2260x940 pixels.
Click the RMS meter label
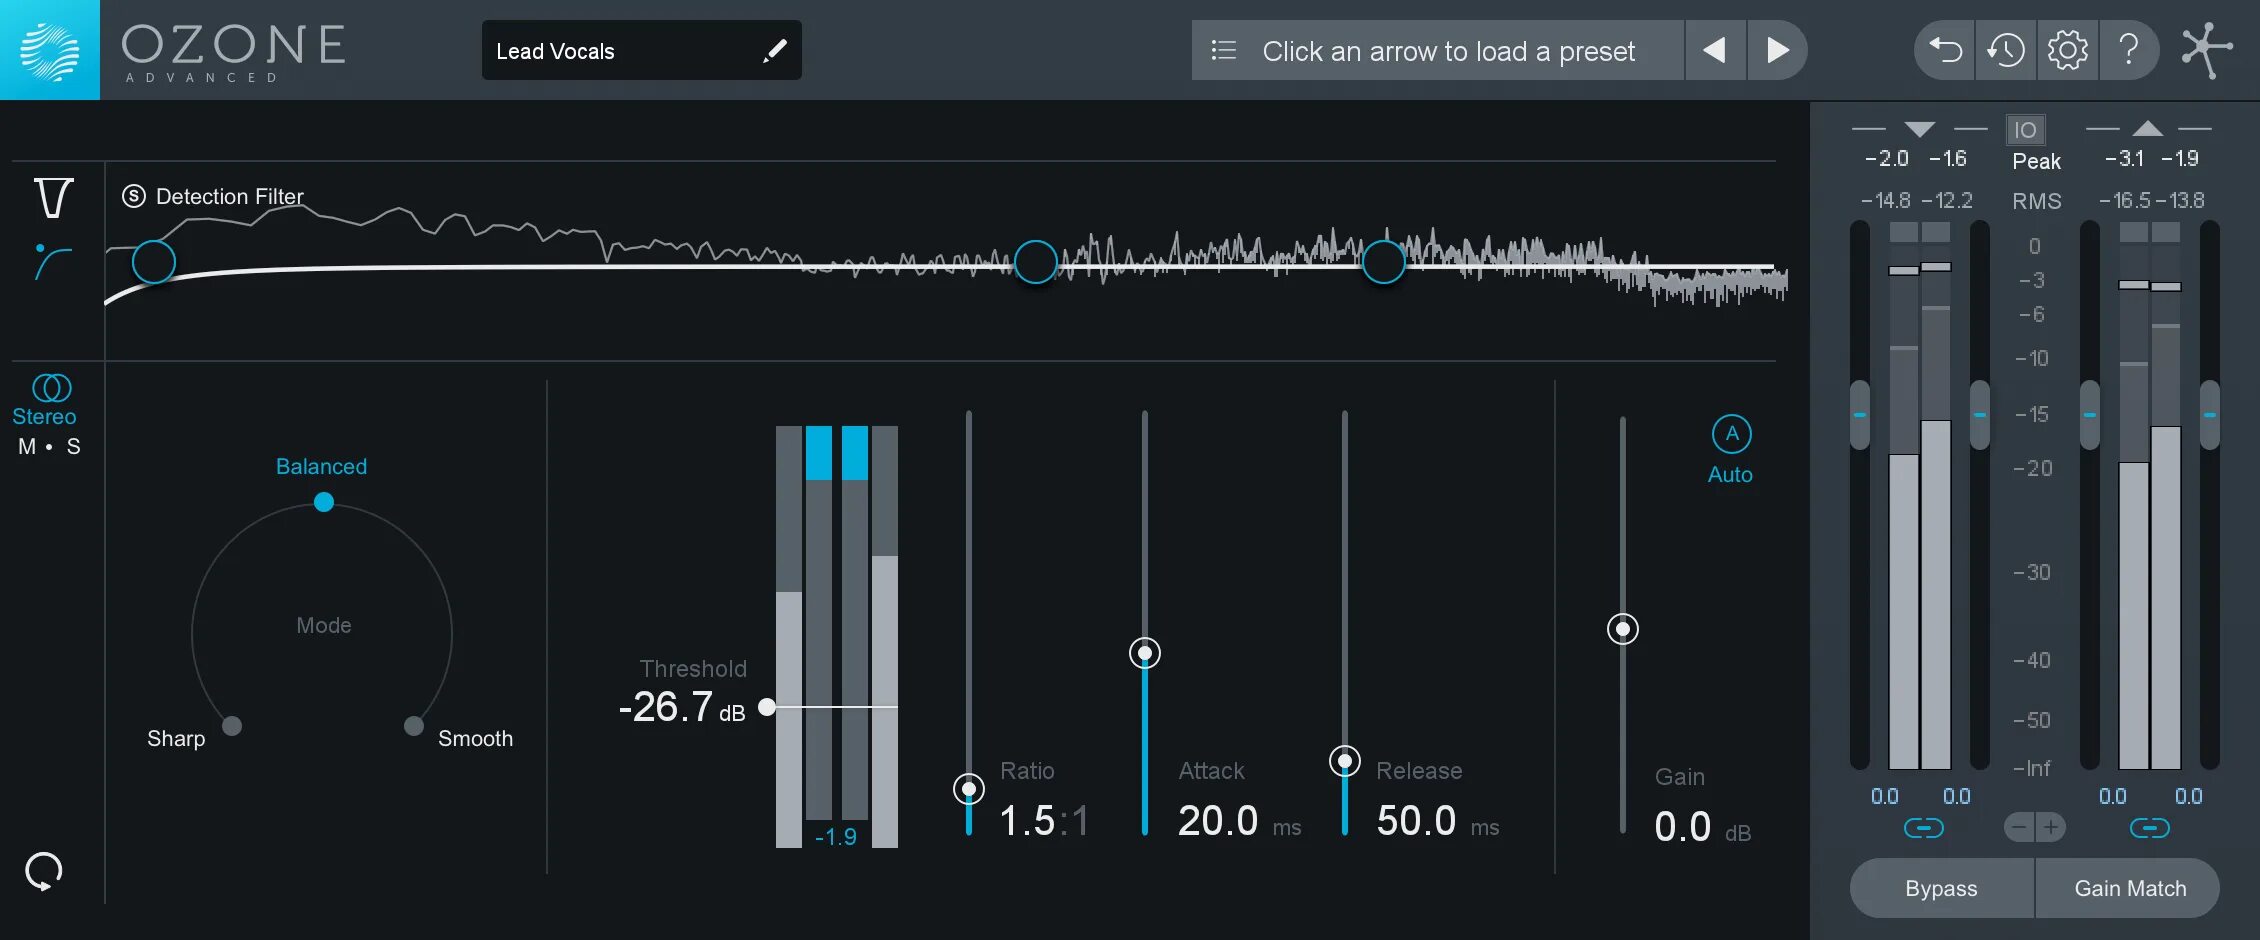click(2036, 201)
